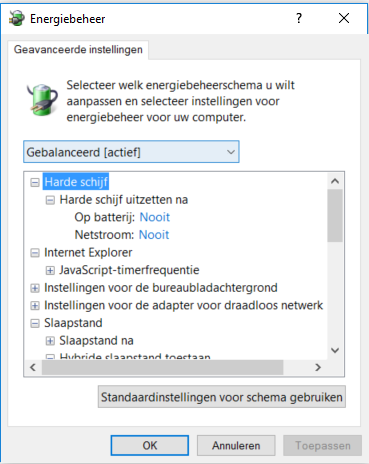Click the Annuleren button
Viewport: 369px width, 464px height.
coord(236,445)
